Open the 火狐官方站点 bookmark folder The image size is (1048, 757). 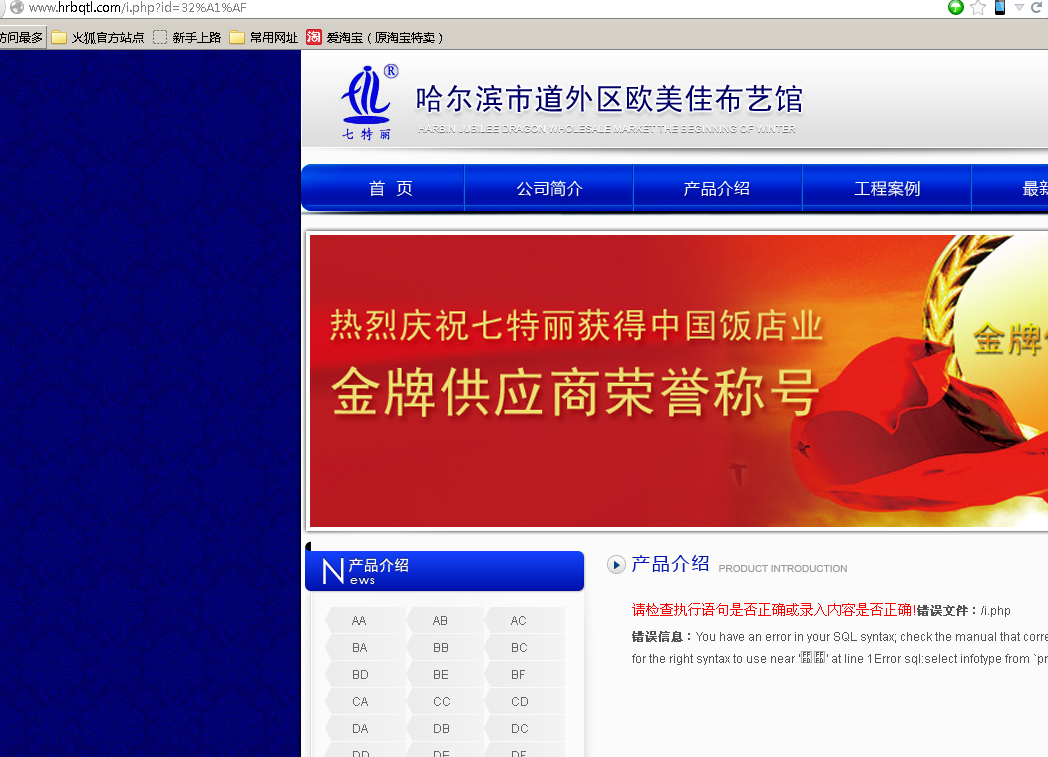[x=98, y=37]
